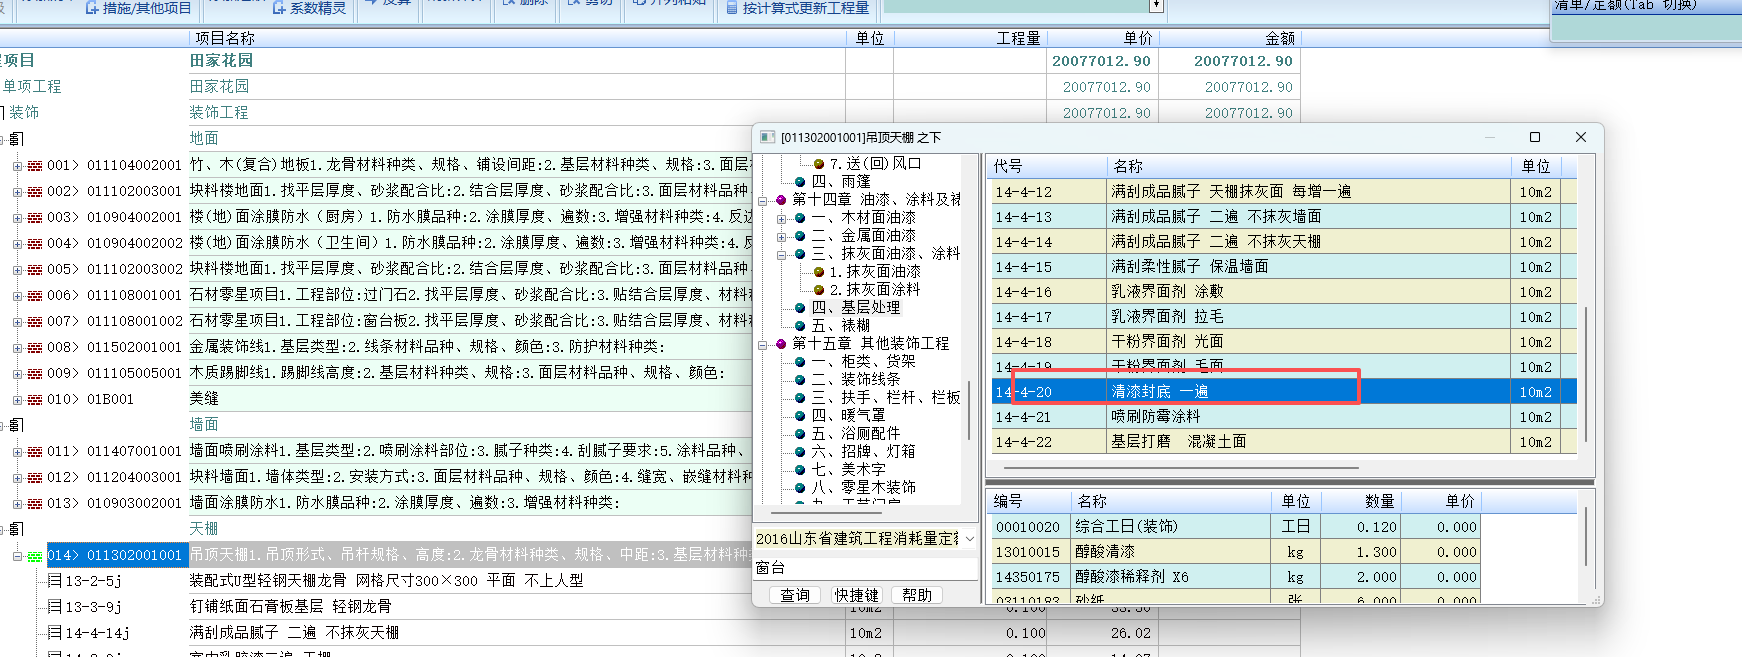Screen dimensions: 1742x657
Task: Select quota row 14-4-12 满刮成品腻子
Action: [x=1284, y=192]
